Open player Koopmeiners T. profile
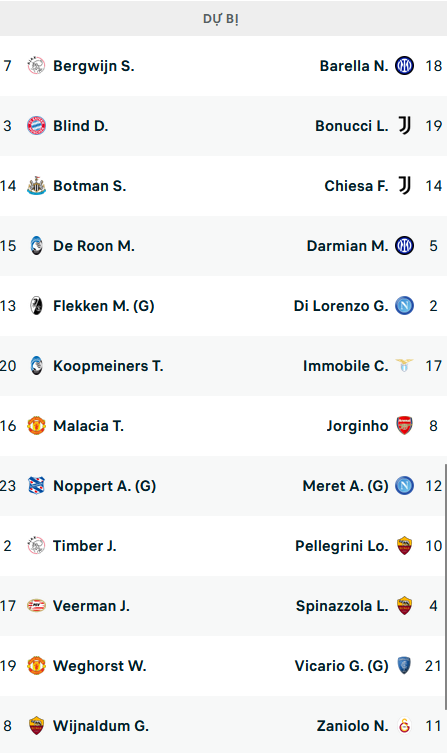The height and width of the screenshot is (753, 447). [x=108, y=366]
